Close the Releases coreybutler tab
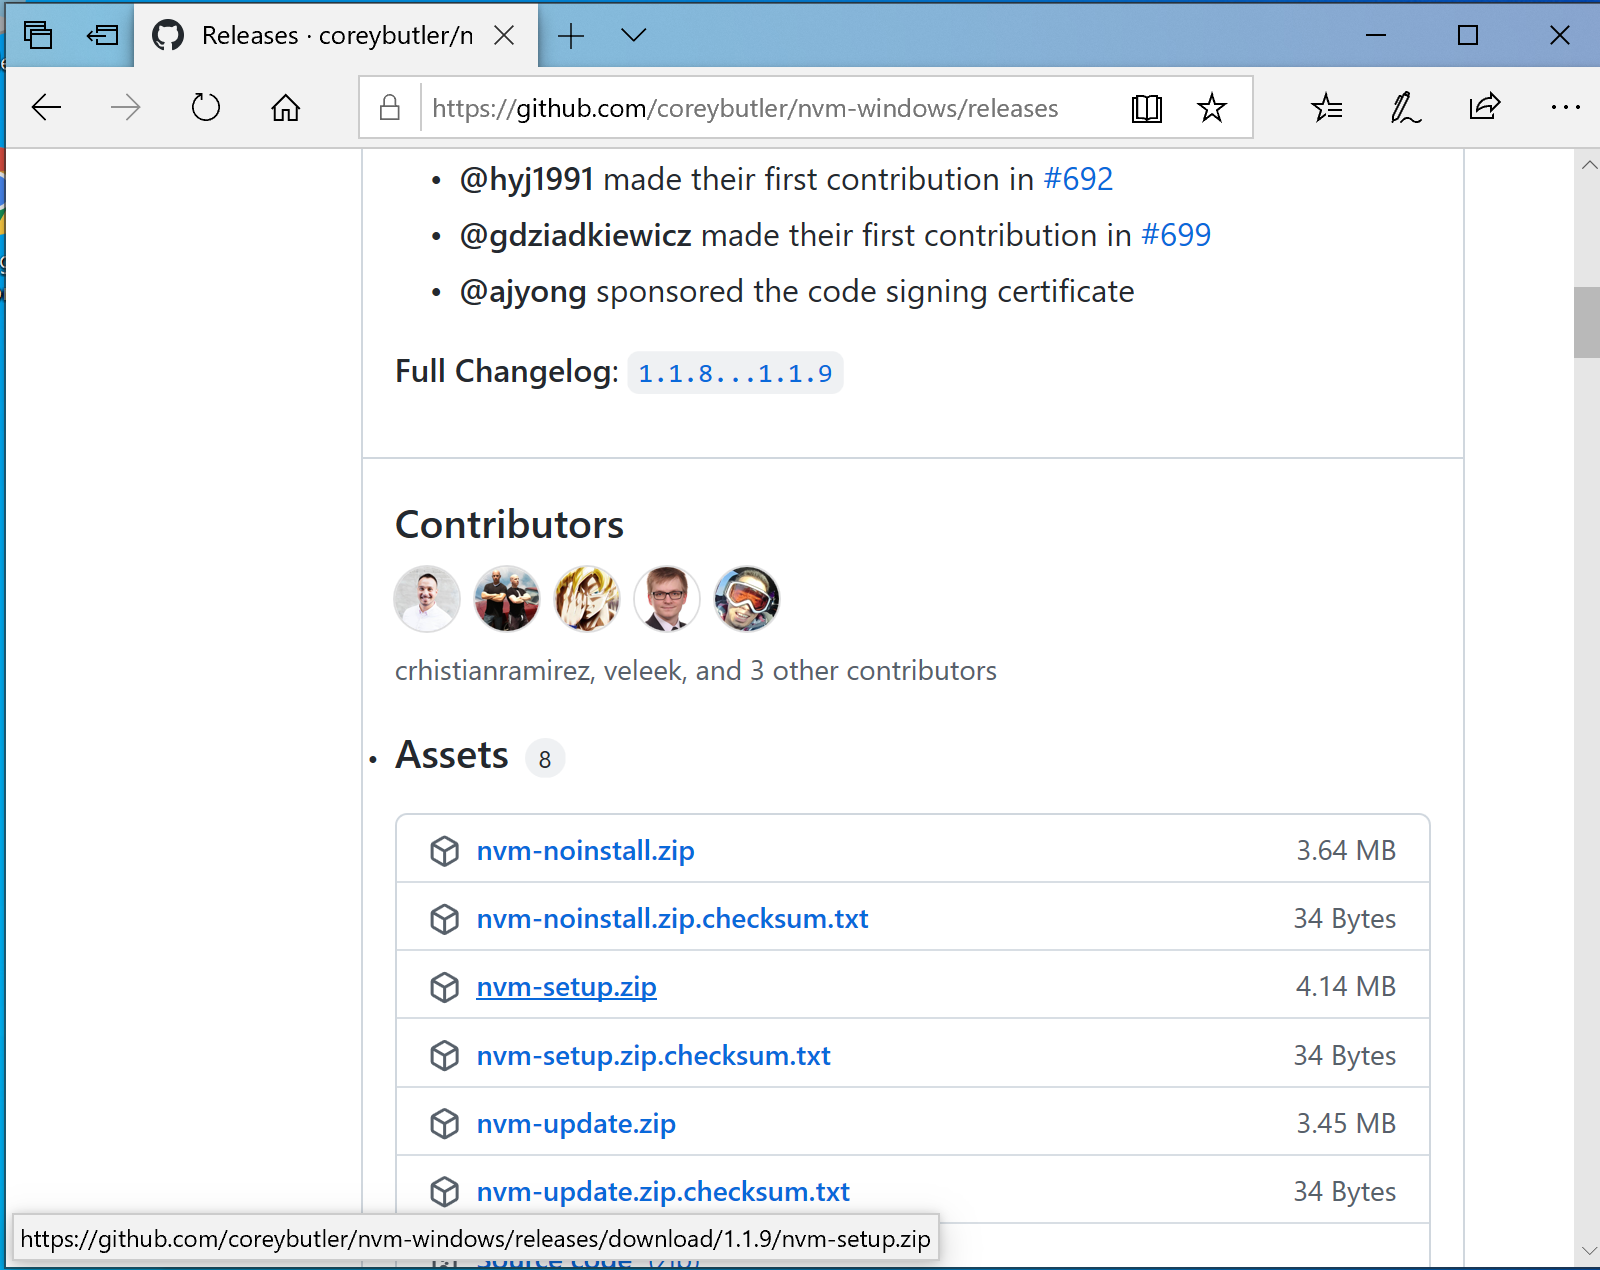This screenshot has width=1600, height=1270. coord(505,36)
